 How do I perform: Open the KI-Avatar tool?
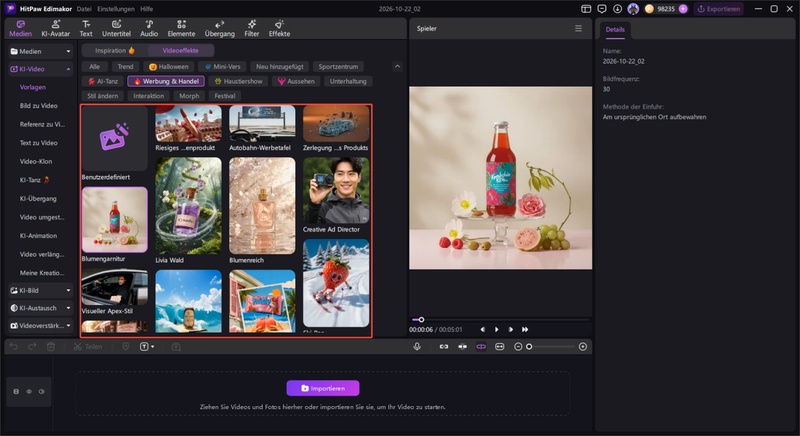pos(56,29)
